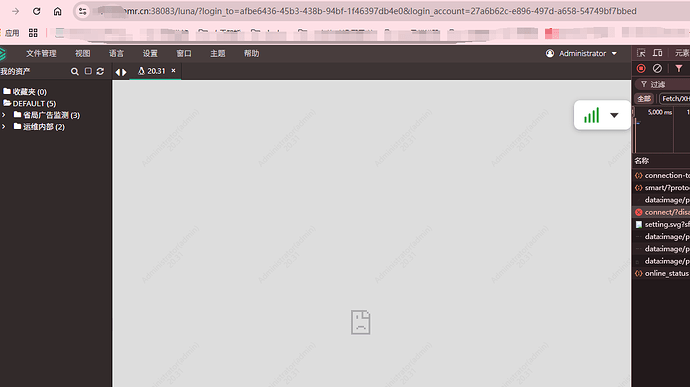Select the Fetch/XHR filter button
This screenshot has height=387, width=690.
675,99
